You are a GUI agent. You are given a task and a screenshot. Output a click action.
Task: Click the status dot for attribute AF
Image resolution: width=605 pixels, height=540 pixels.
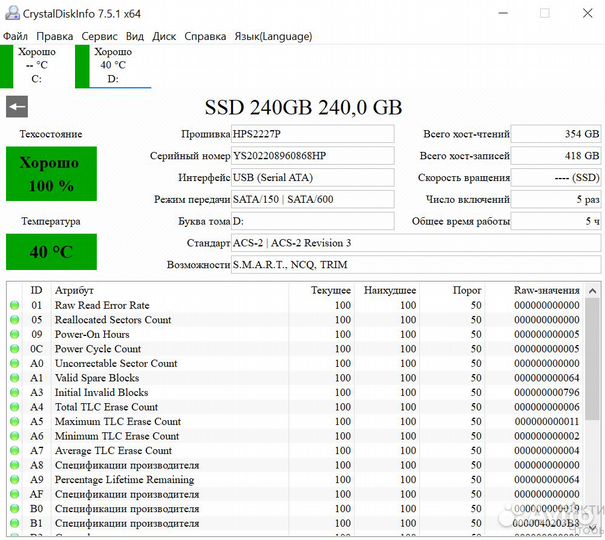[x=15, y=494]
